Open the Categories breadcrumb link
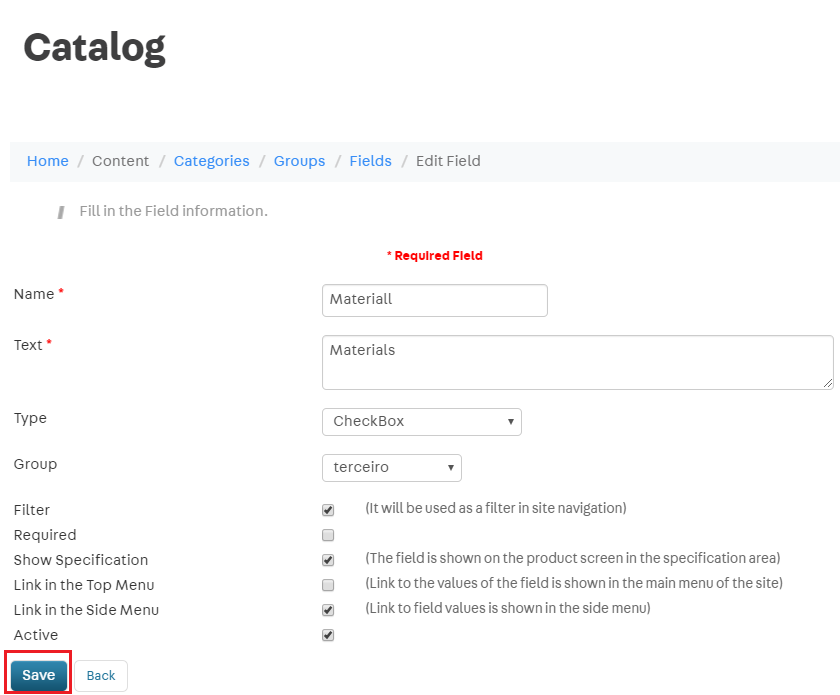The image size is (840, 695). coord(211,161)
